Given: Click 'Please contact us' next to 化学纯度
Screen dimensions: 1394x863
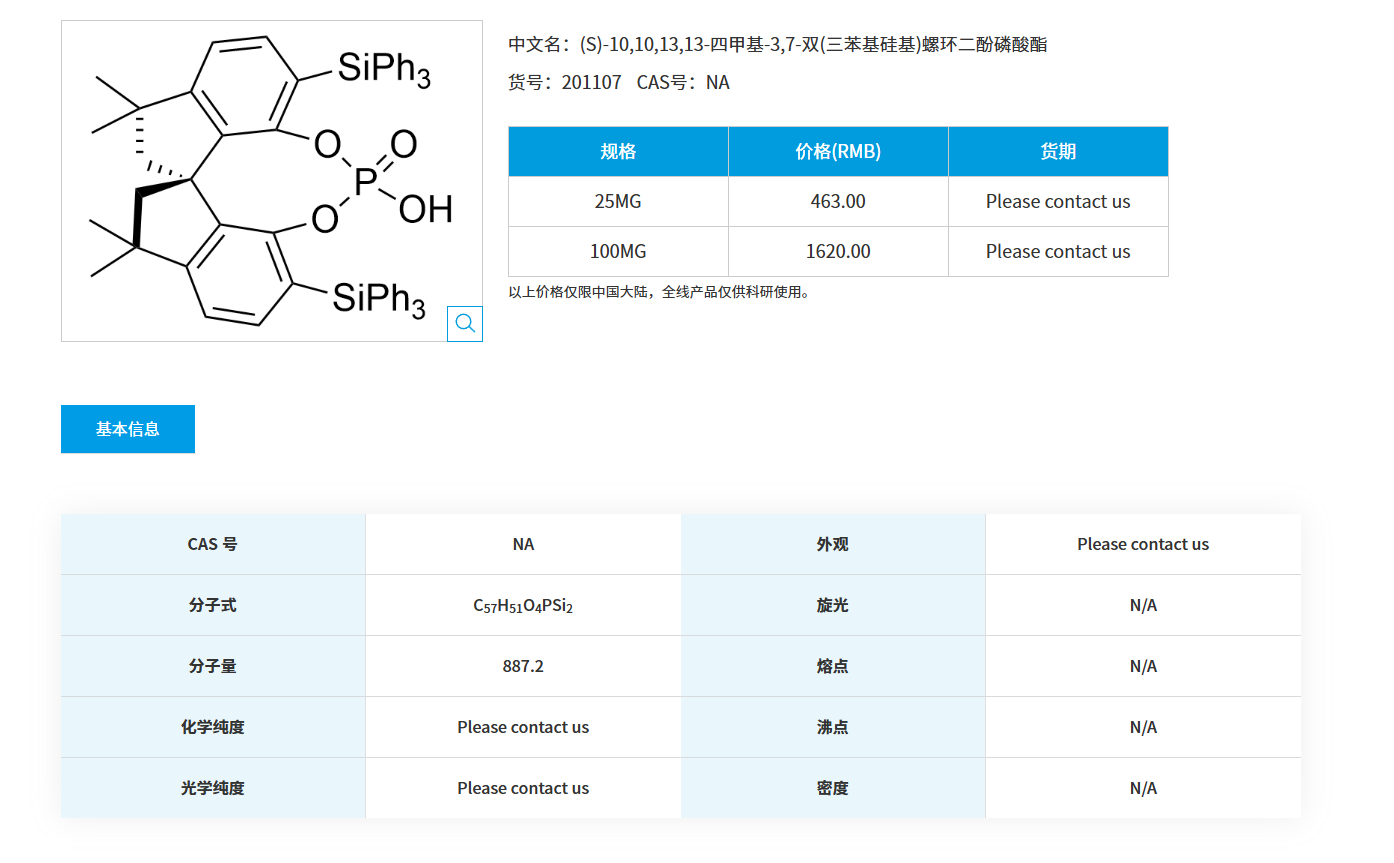Looking at the screenshot, I should pos(523,727).
